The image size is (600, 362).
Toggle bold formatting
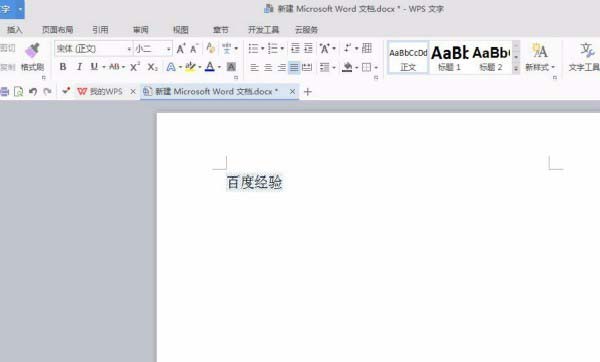[x=63, y=67]
